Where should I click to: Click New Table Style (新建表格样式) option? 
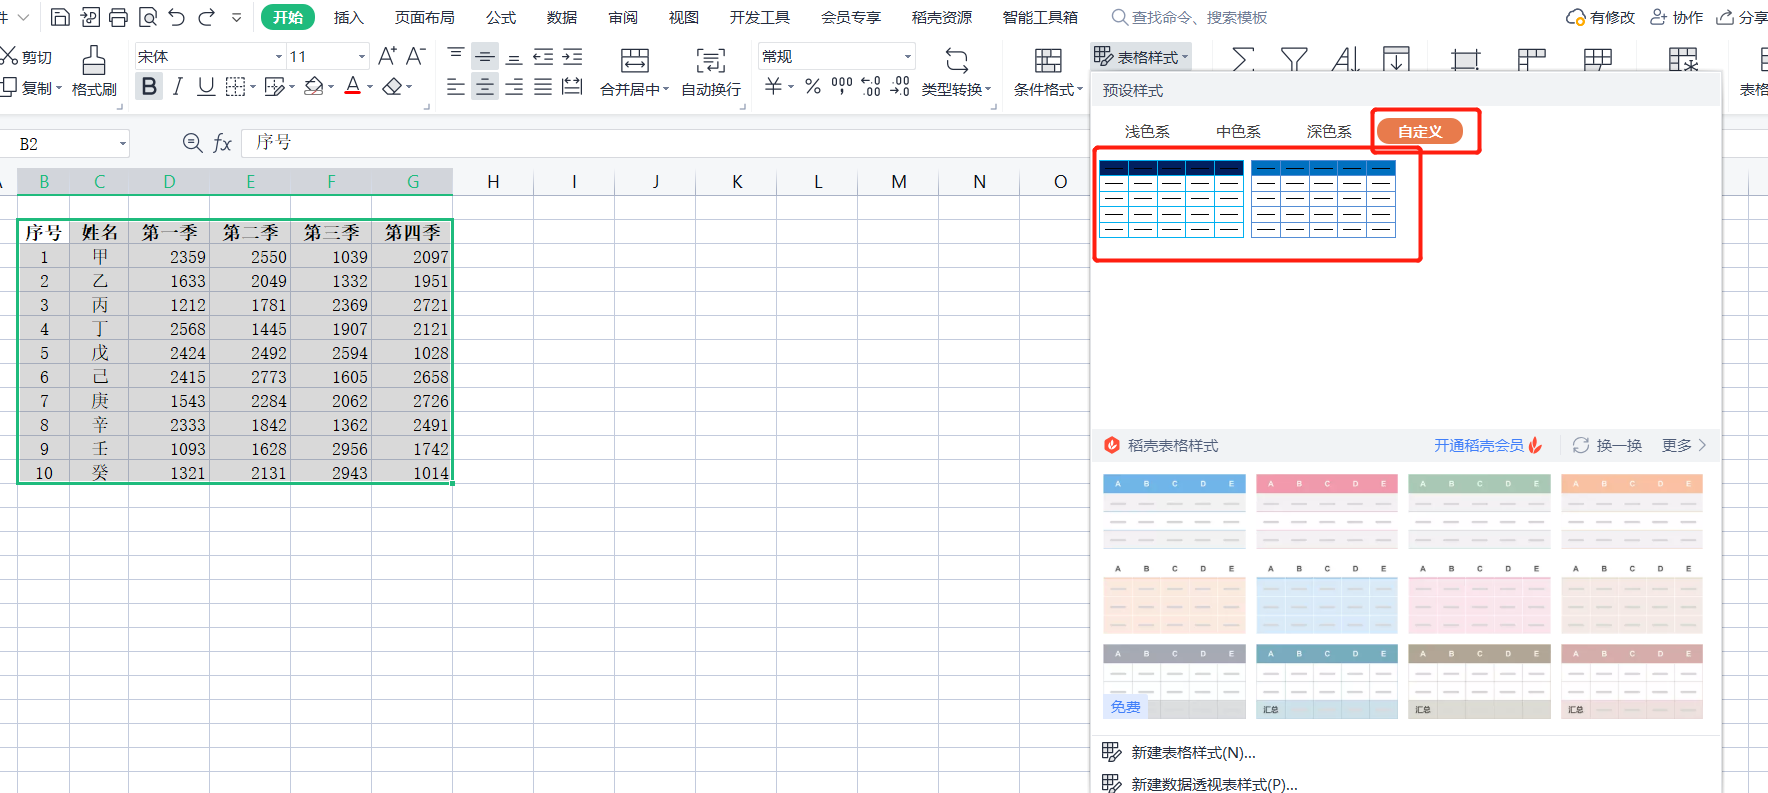click(x=1192, y=752)
